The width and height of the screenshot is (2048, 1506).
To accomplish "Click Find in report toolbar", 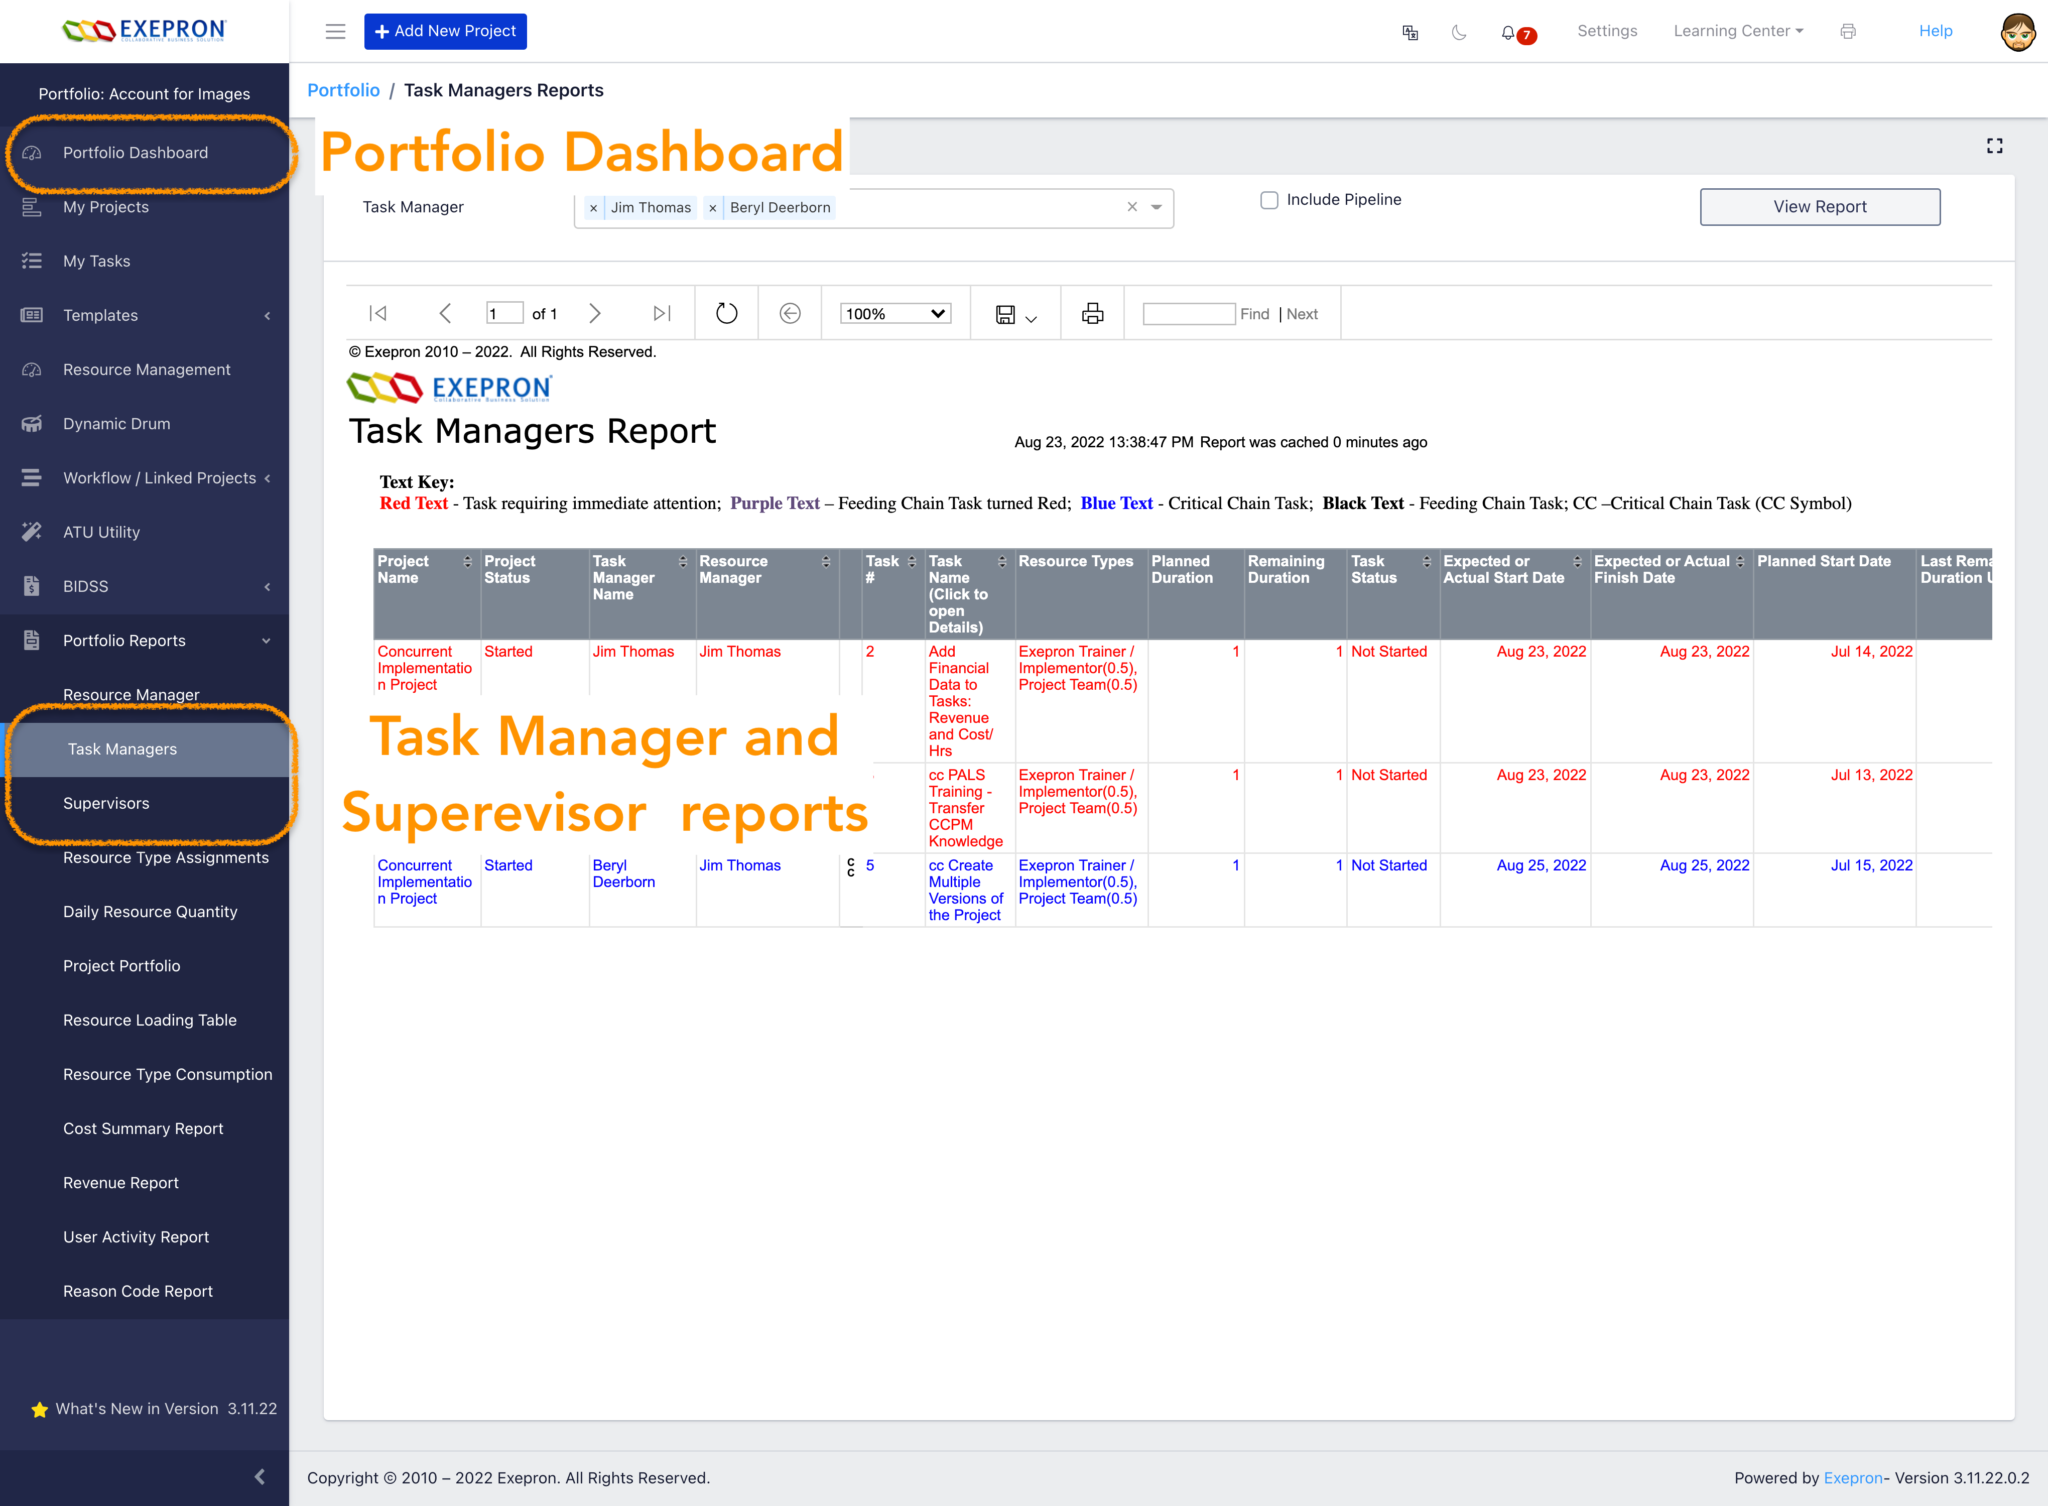I will point(1254,314).
